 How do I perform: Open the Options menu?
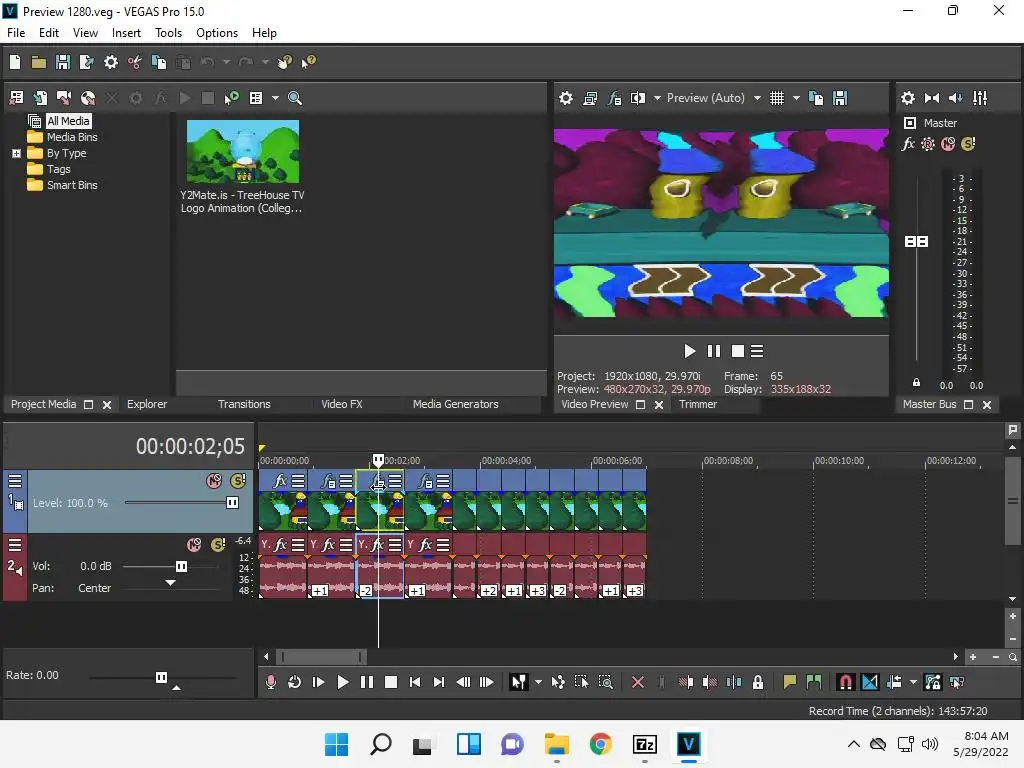pyautogui.click(x=217, y=33)
